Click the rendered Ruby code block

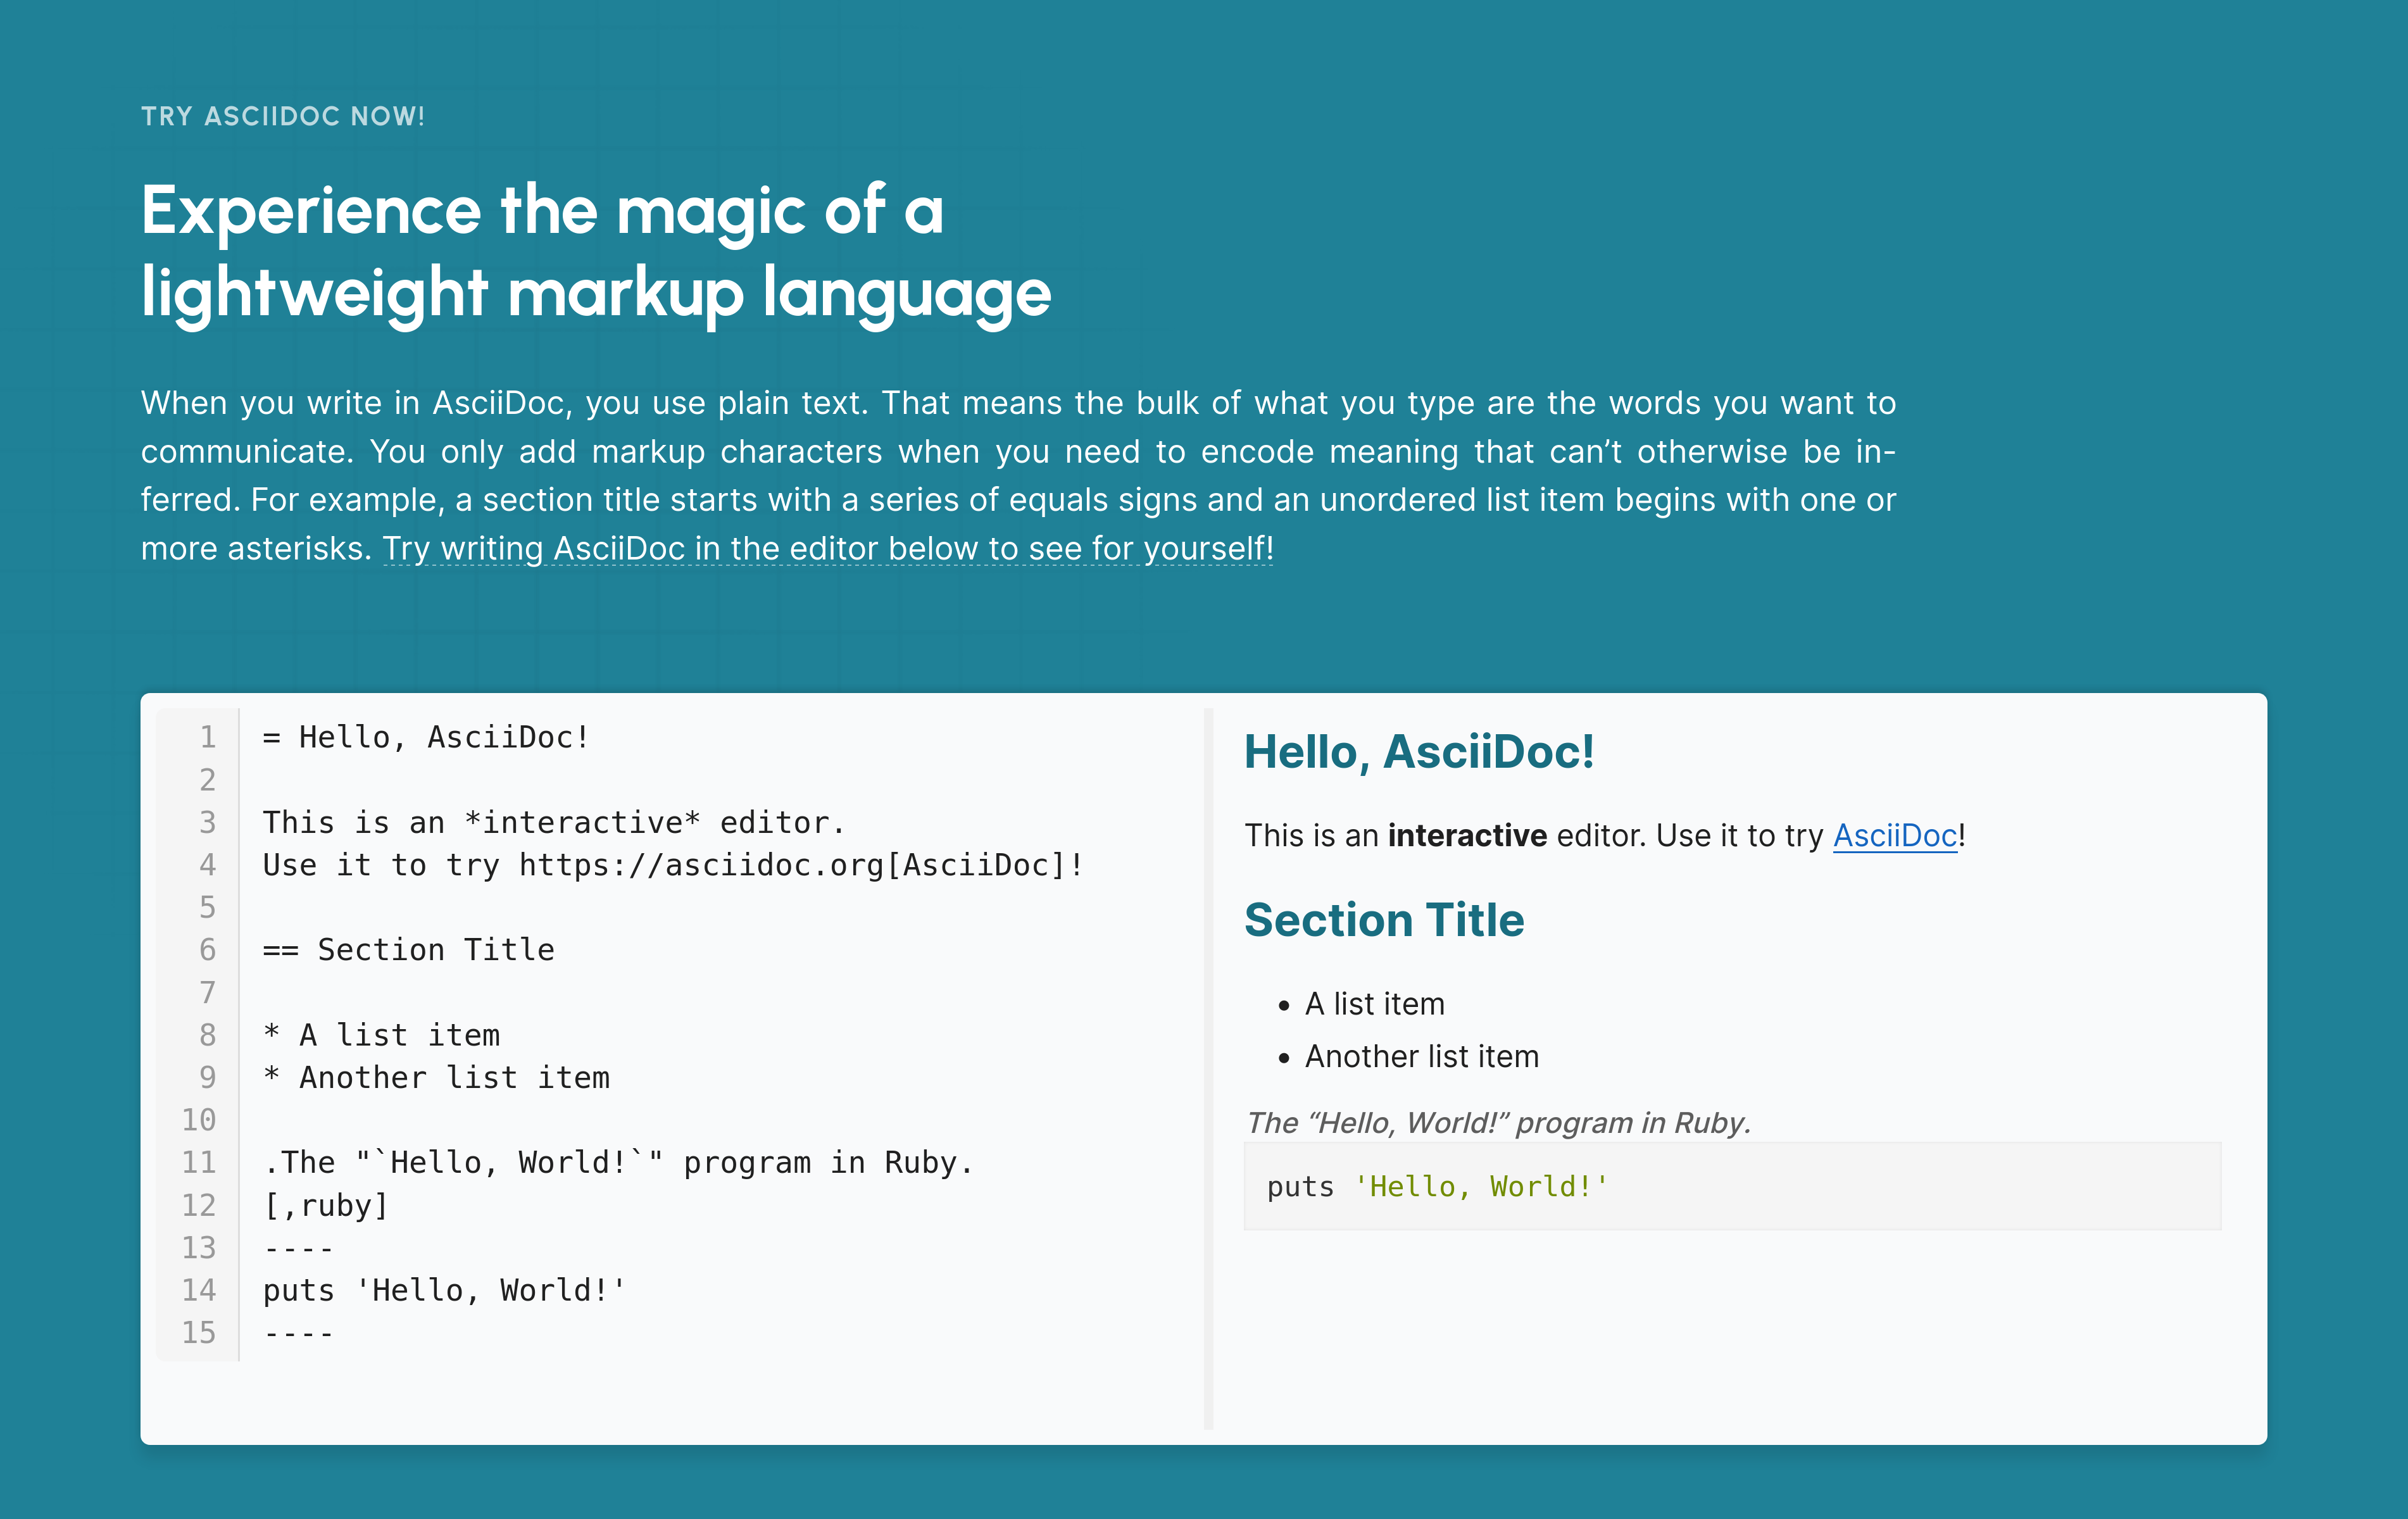[1731, 1186]
